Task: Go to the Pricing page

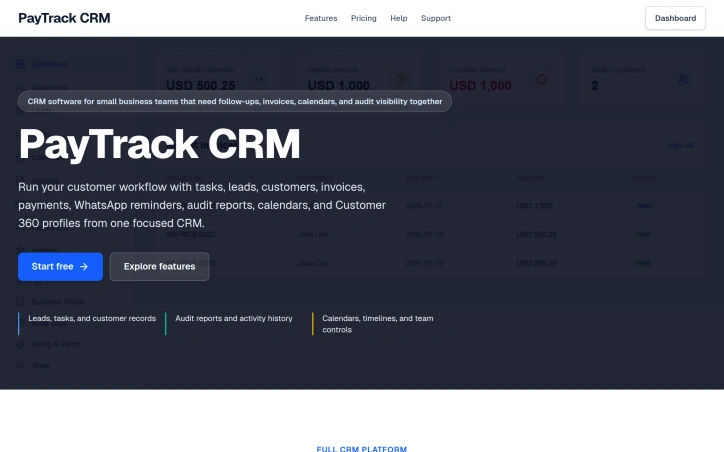Action: coord(363,18)
